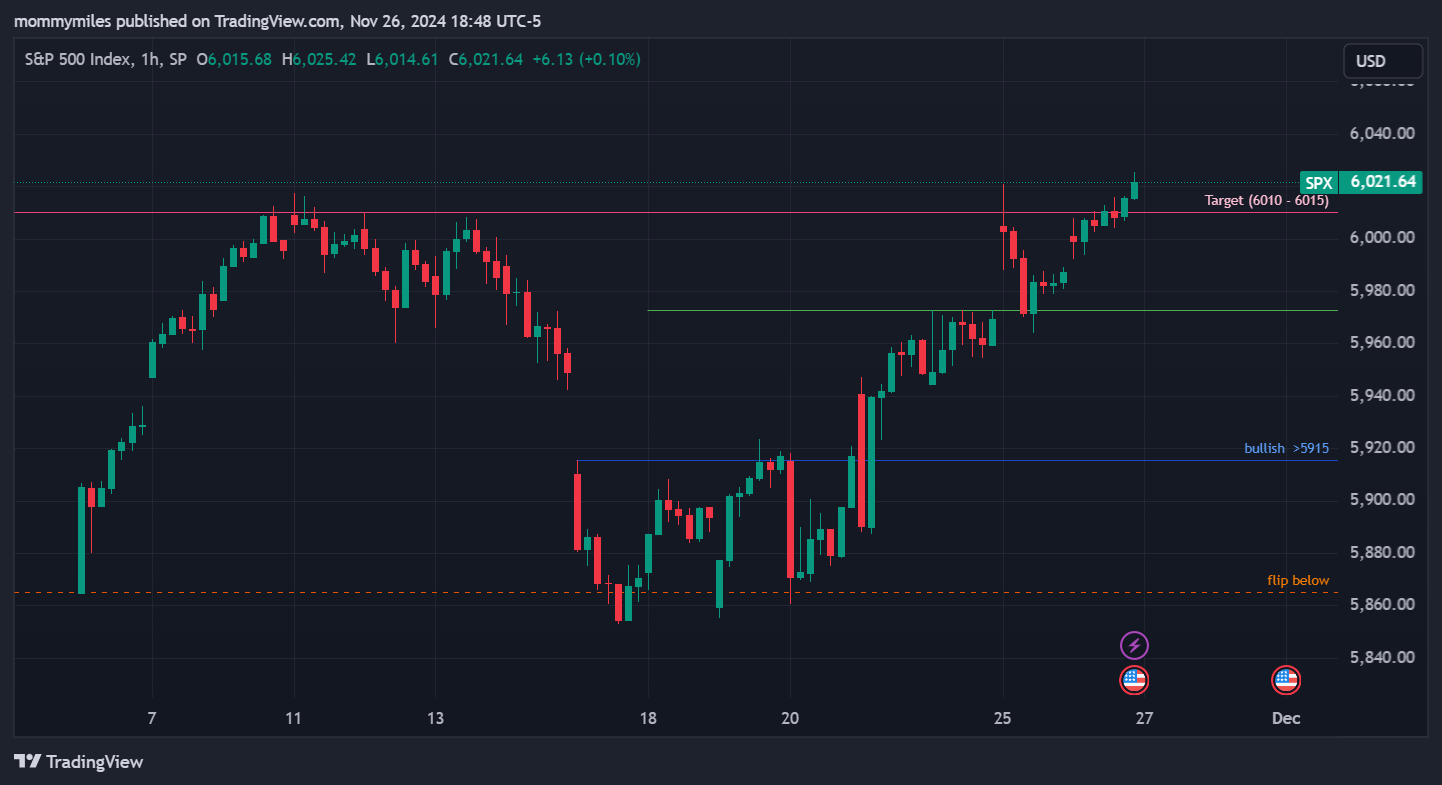Click the Dec label on time axis
This screenshot has height=785, width=1442.
coord(1286,718)
